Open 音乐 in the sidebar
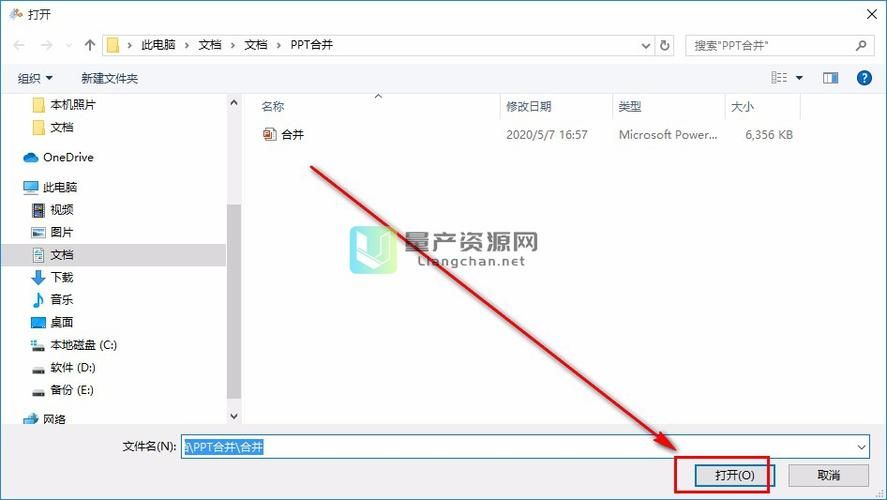This screenshot has width=887, height=500. click(52, 300)
